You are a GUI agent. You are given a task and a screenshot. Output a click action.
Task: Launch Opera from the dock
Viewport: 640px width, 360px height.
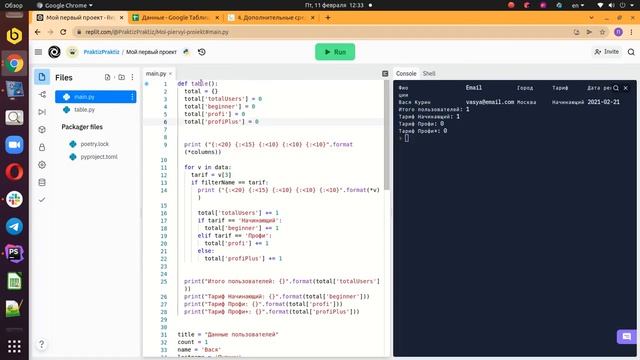[14, 172]
